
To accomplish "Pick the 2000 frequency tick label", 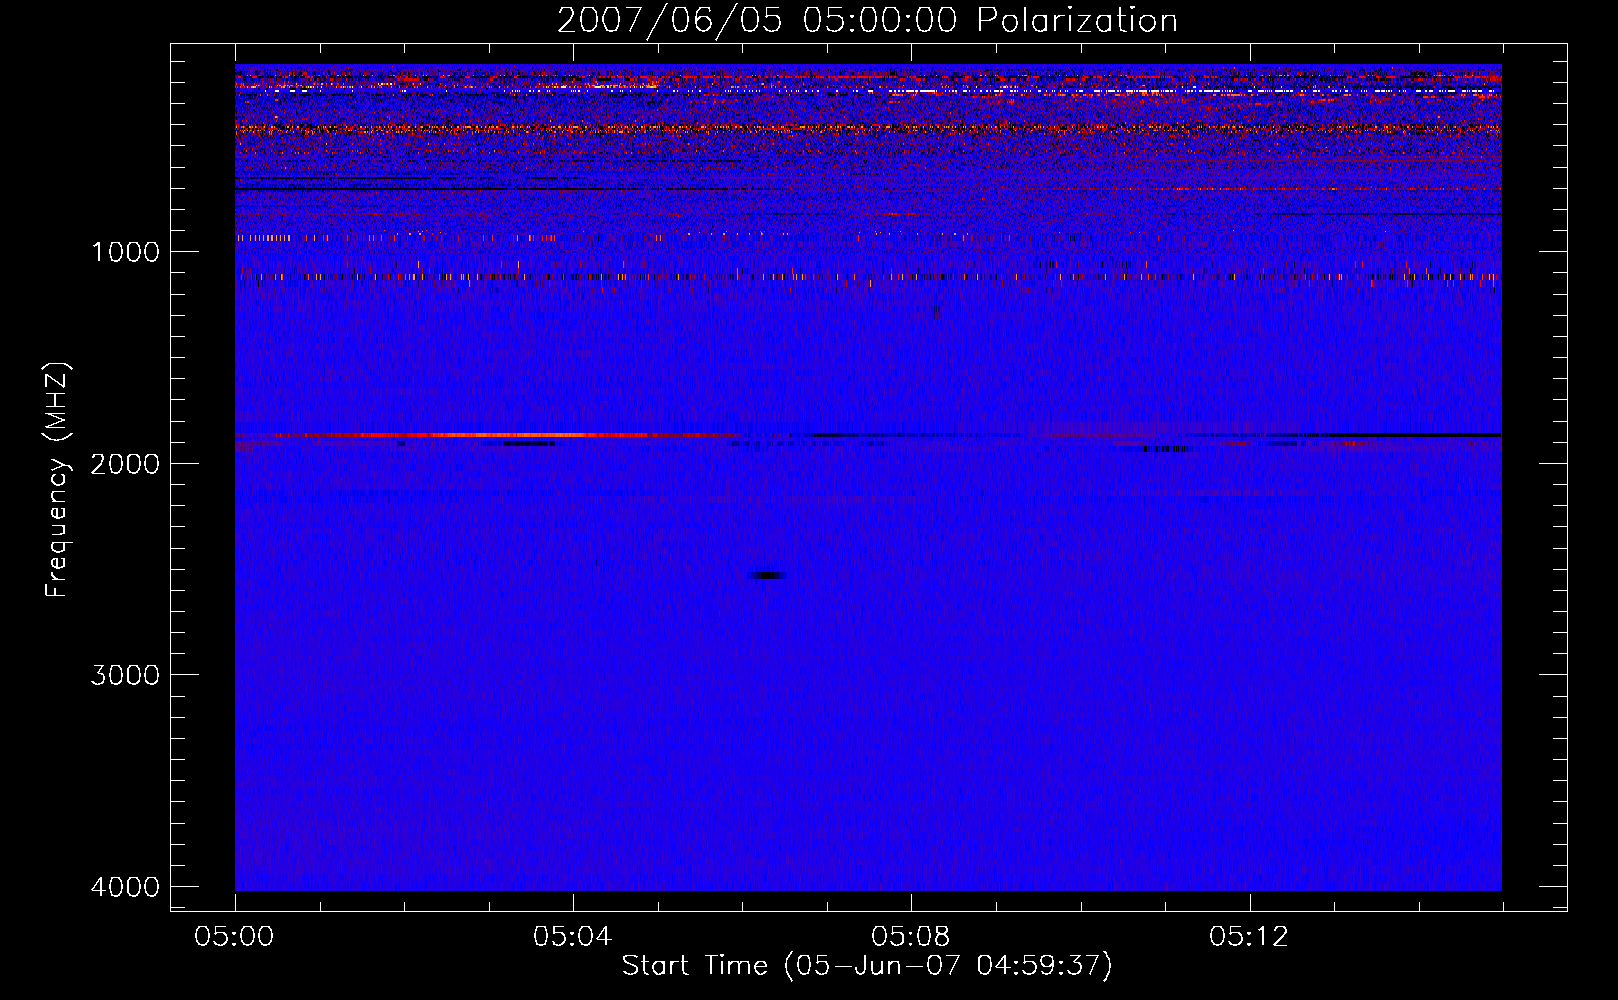I will pos(125,464).
